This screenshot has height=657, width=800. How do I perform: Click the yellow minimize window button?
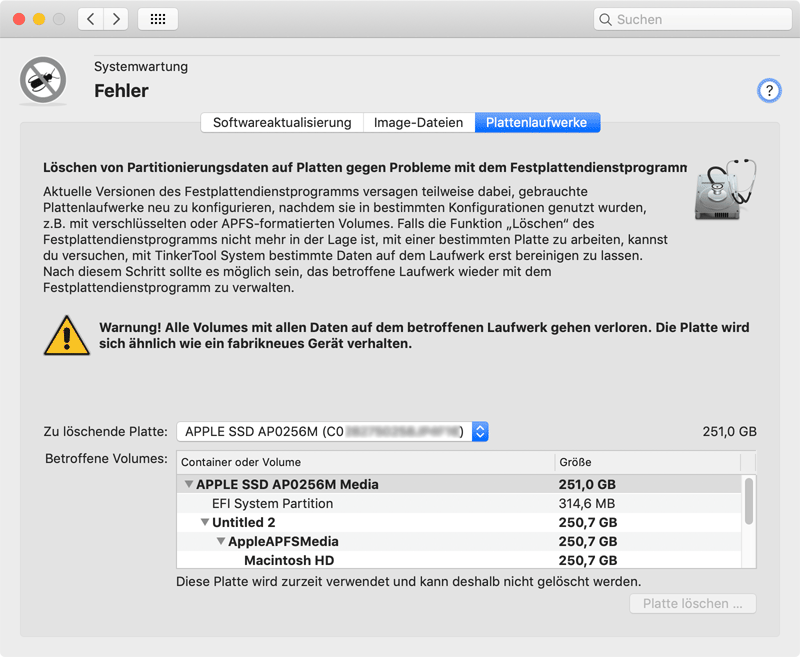coord(39,19)
